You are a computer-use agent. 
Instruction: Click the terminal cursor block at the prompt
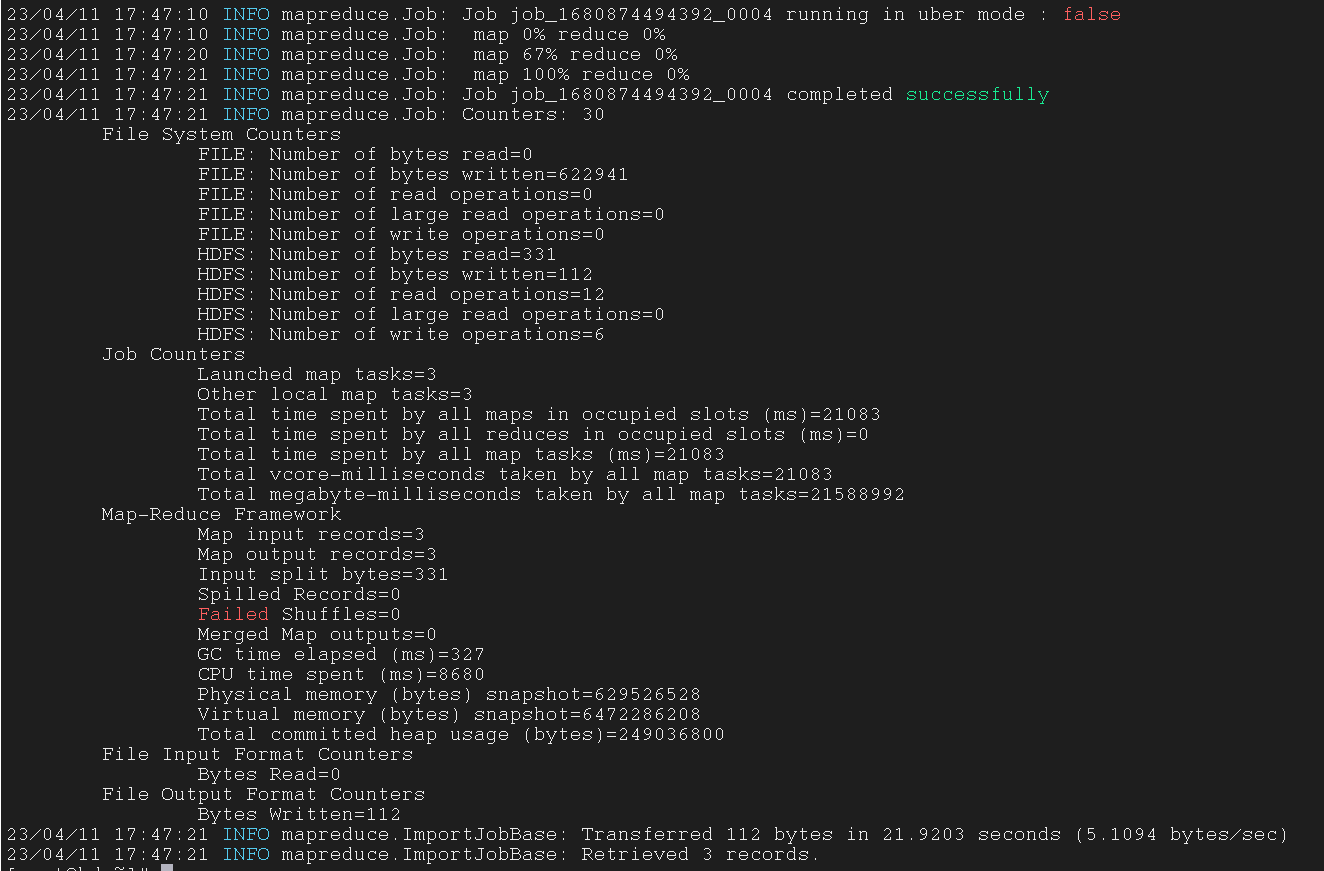(x=167, y=868)
